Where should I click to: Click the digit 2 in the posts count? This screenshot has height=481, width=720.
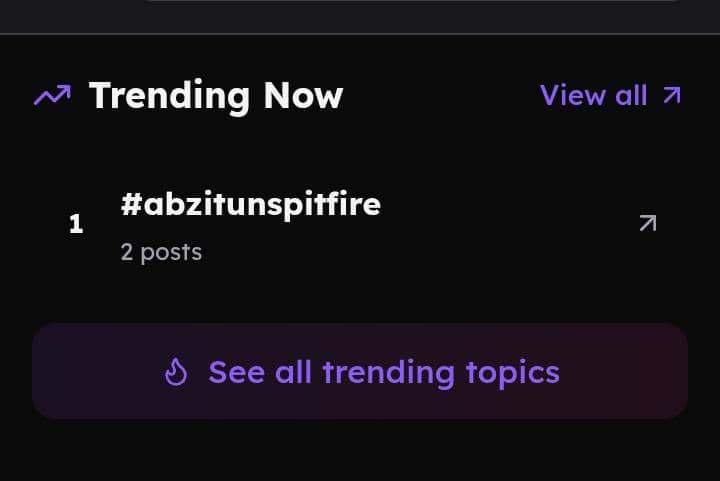click(x=127, y=252)
